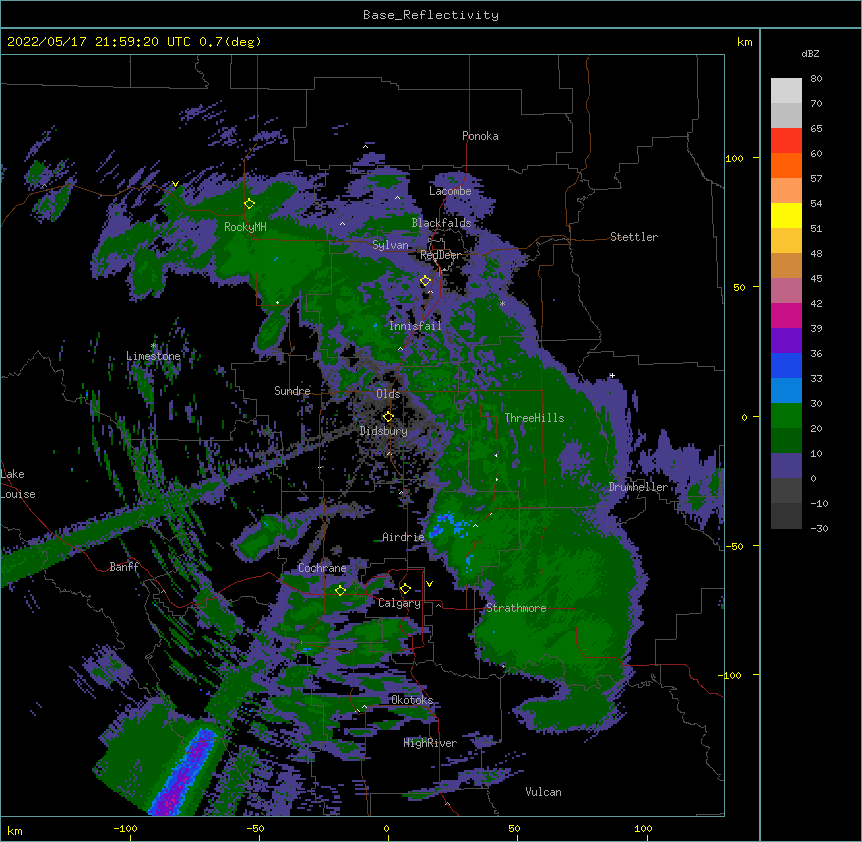Select the yellow diamond marker between Olds and Didsbury
The width and height of the screenshot is (862, 842).
388,417
